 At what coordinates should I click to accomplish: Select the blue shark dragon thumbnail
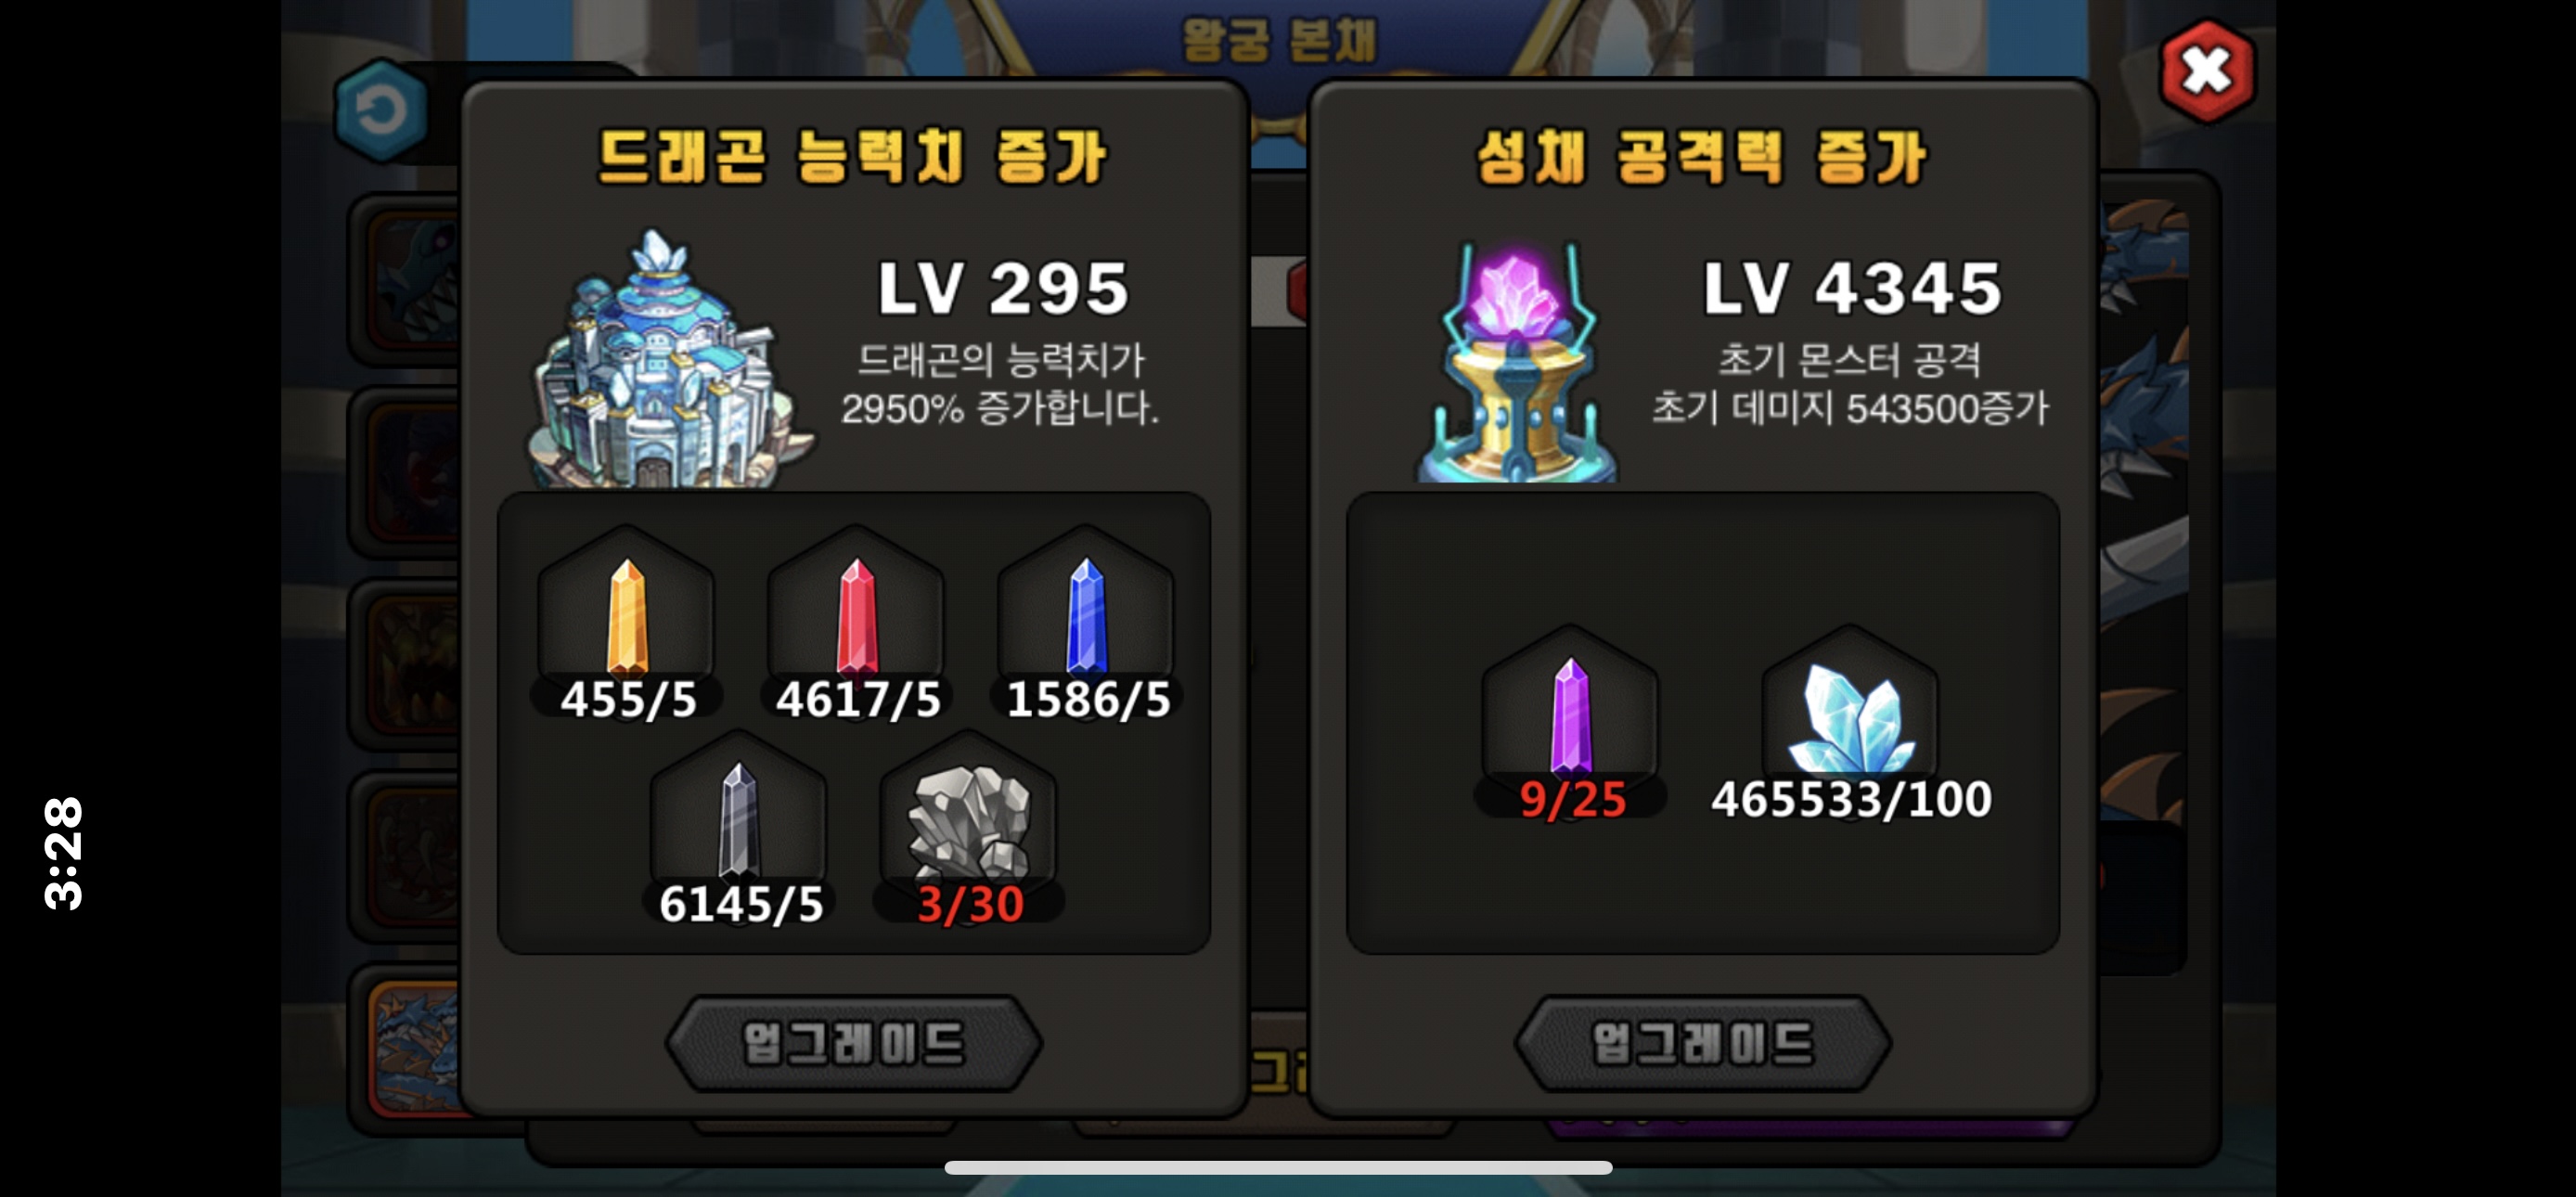tap(410, 279)
